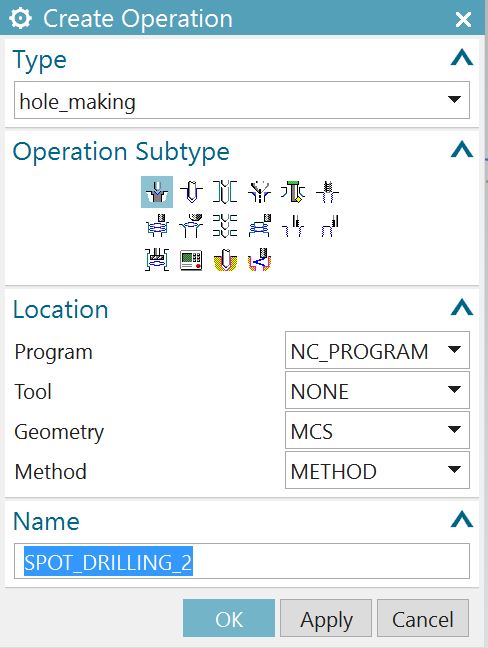Pick the Hole Chamfer Milling subtype

(191, 226)
